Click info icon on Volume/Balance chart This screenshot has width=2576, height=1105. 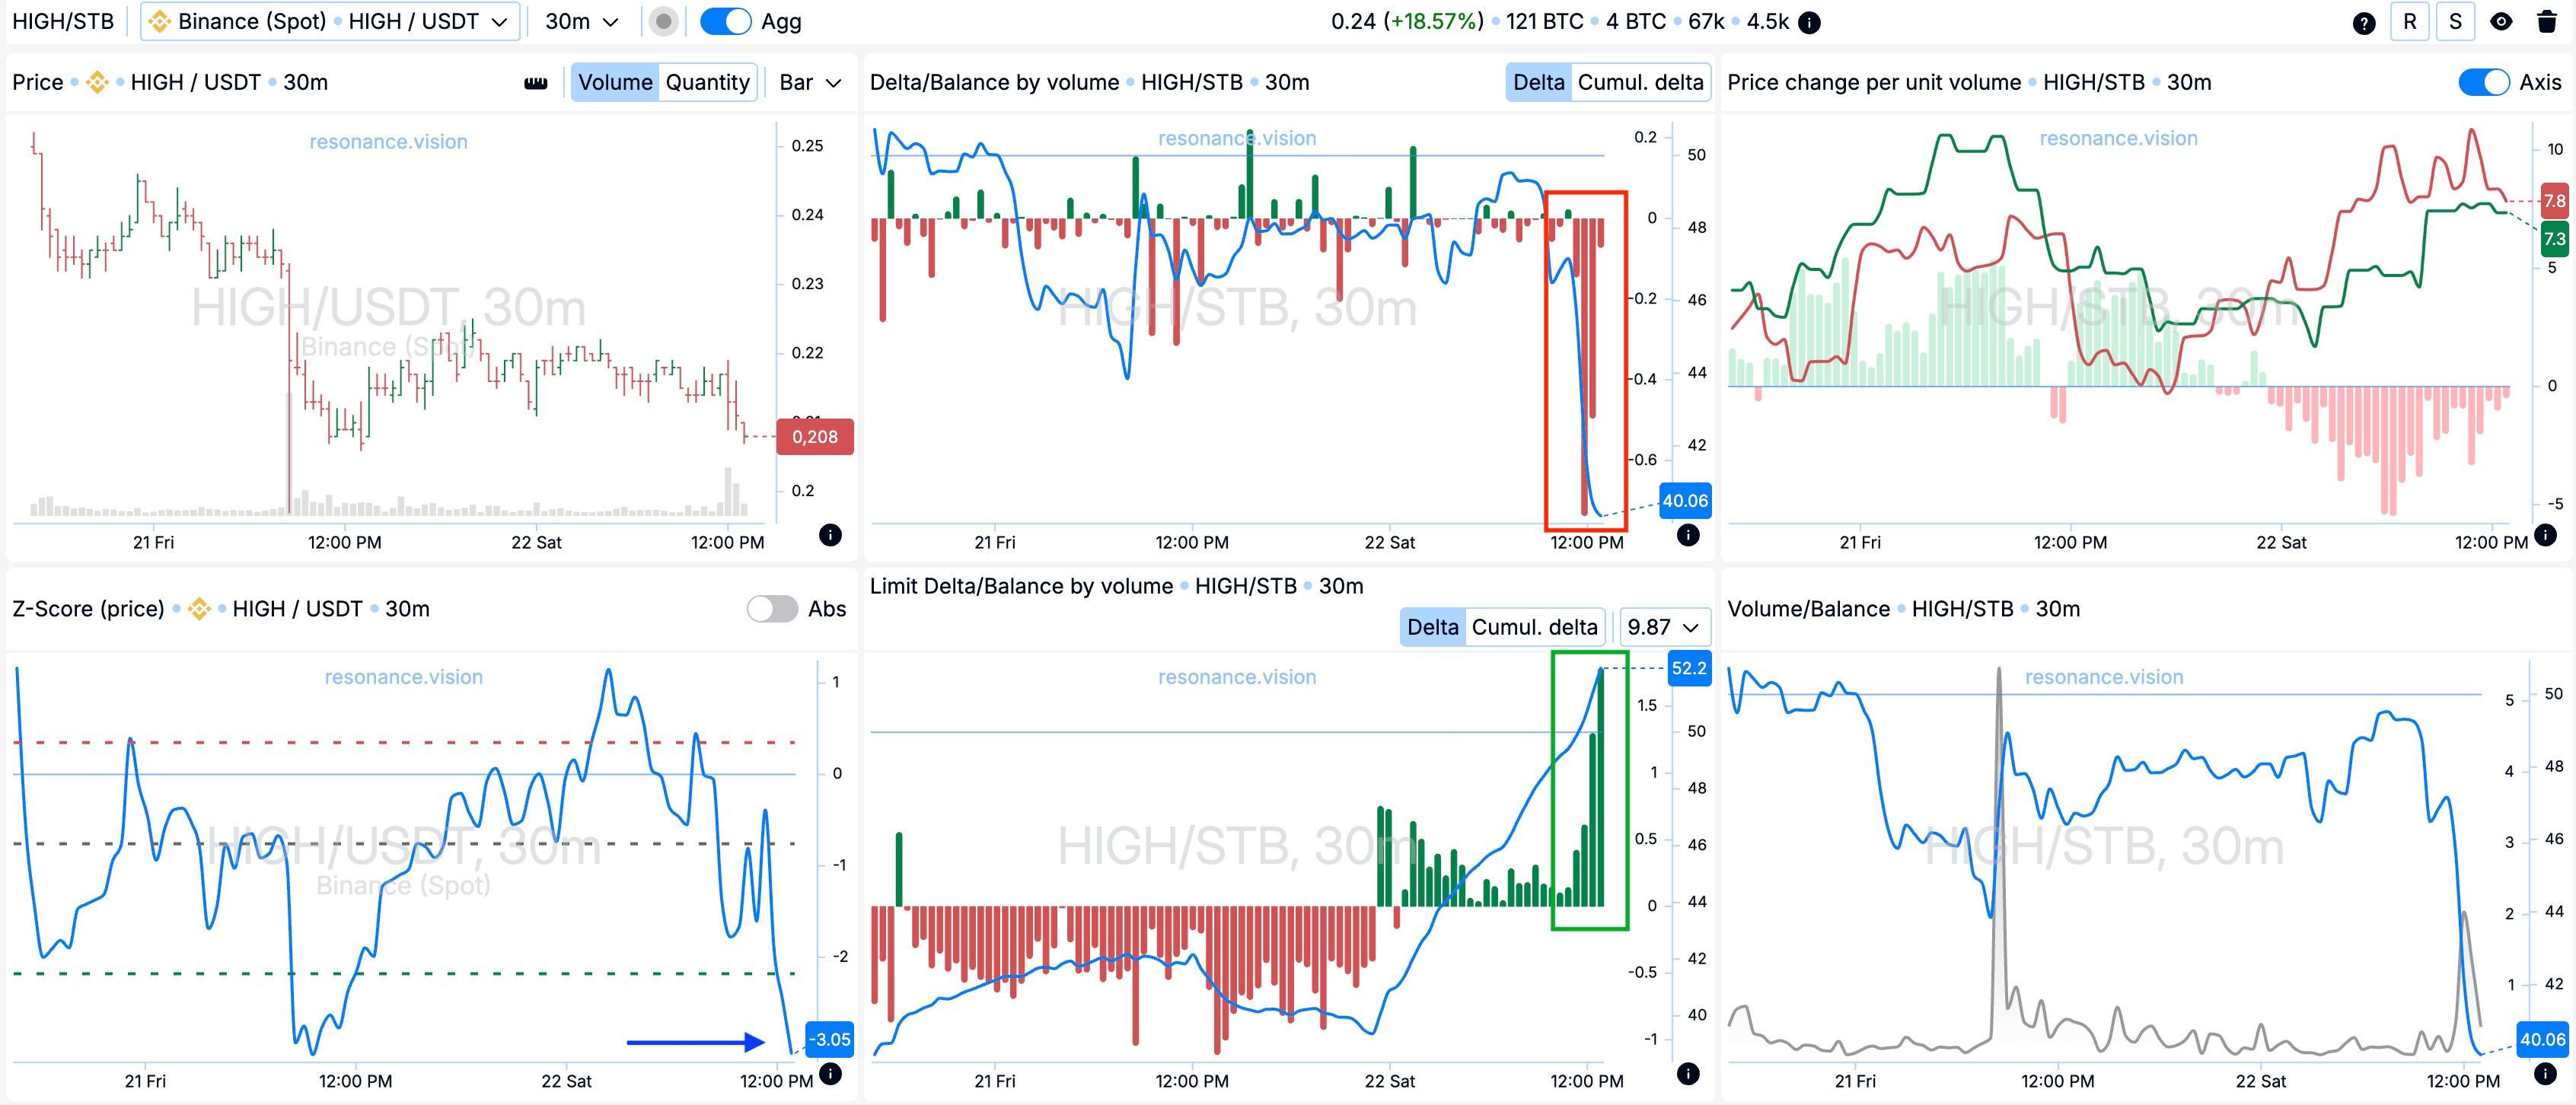2545,1073
